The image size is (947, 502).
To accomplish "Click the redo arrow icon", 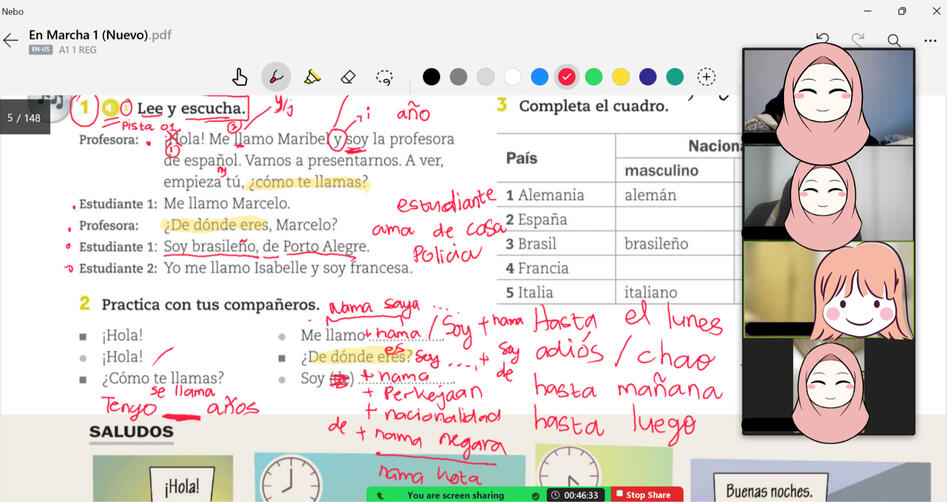I will (x=858, y=40).
